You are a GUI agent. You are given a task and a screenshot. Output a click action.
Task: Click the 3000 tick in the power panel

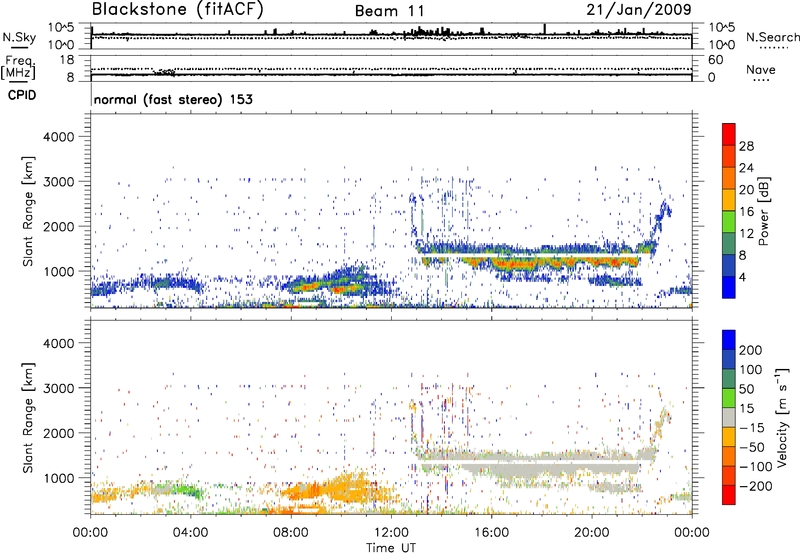(x=58, y=182)
